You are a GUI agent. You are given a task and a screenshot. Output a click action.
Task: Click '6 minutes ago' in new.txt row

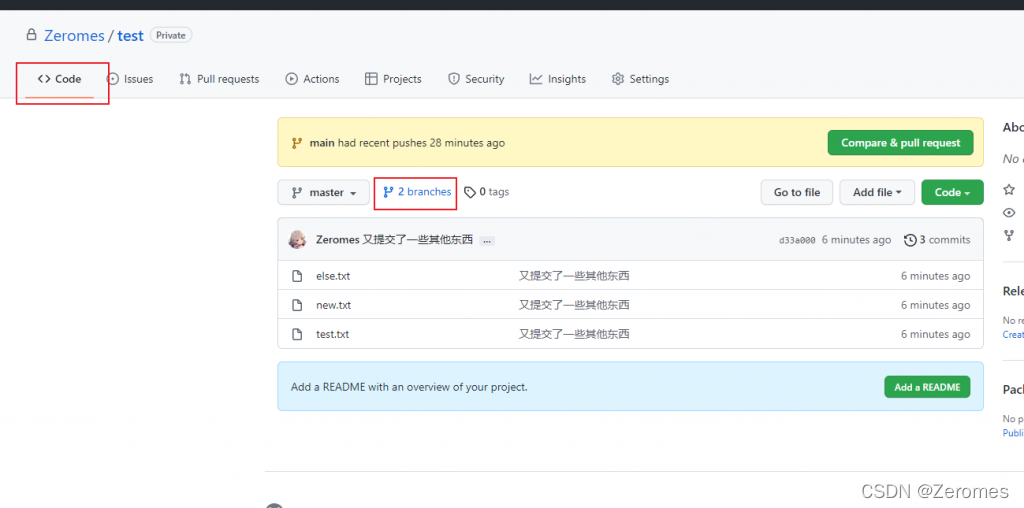pos(936,305)
